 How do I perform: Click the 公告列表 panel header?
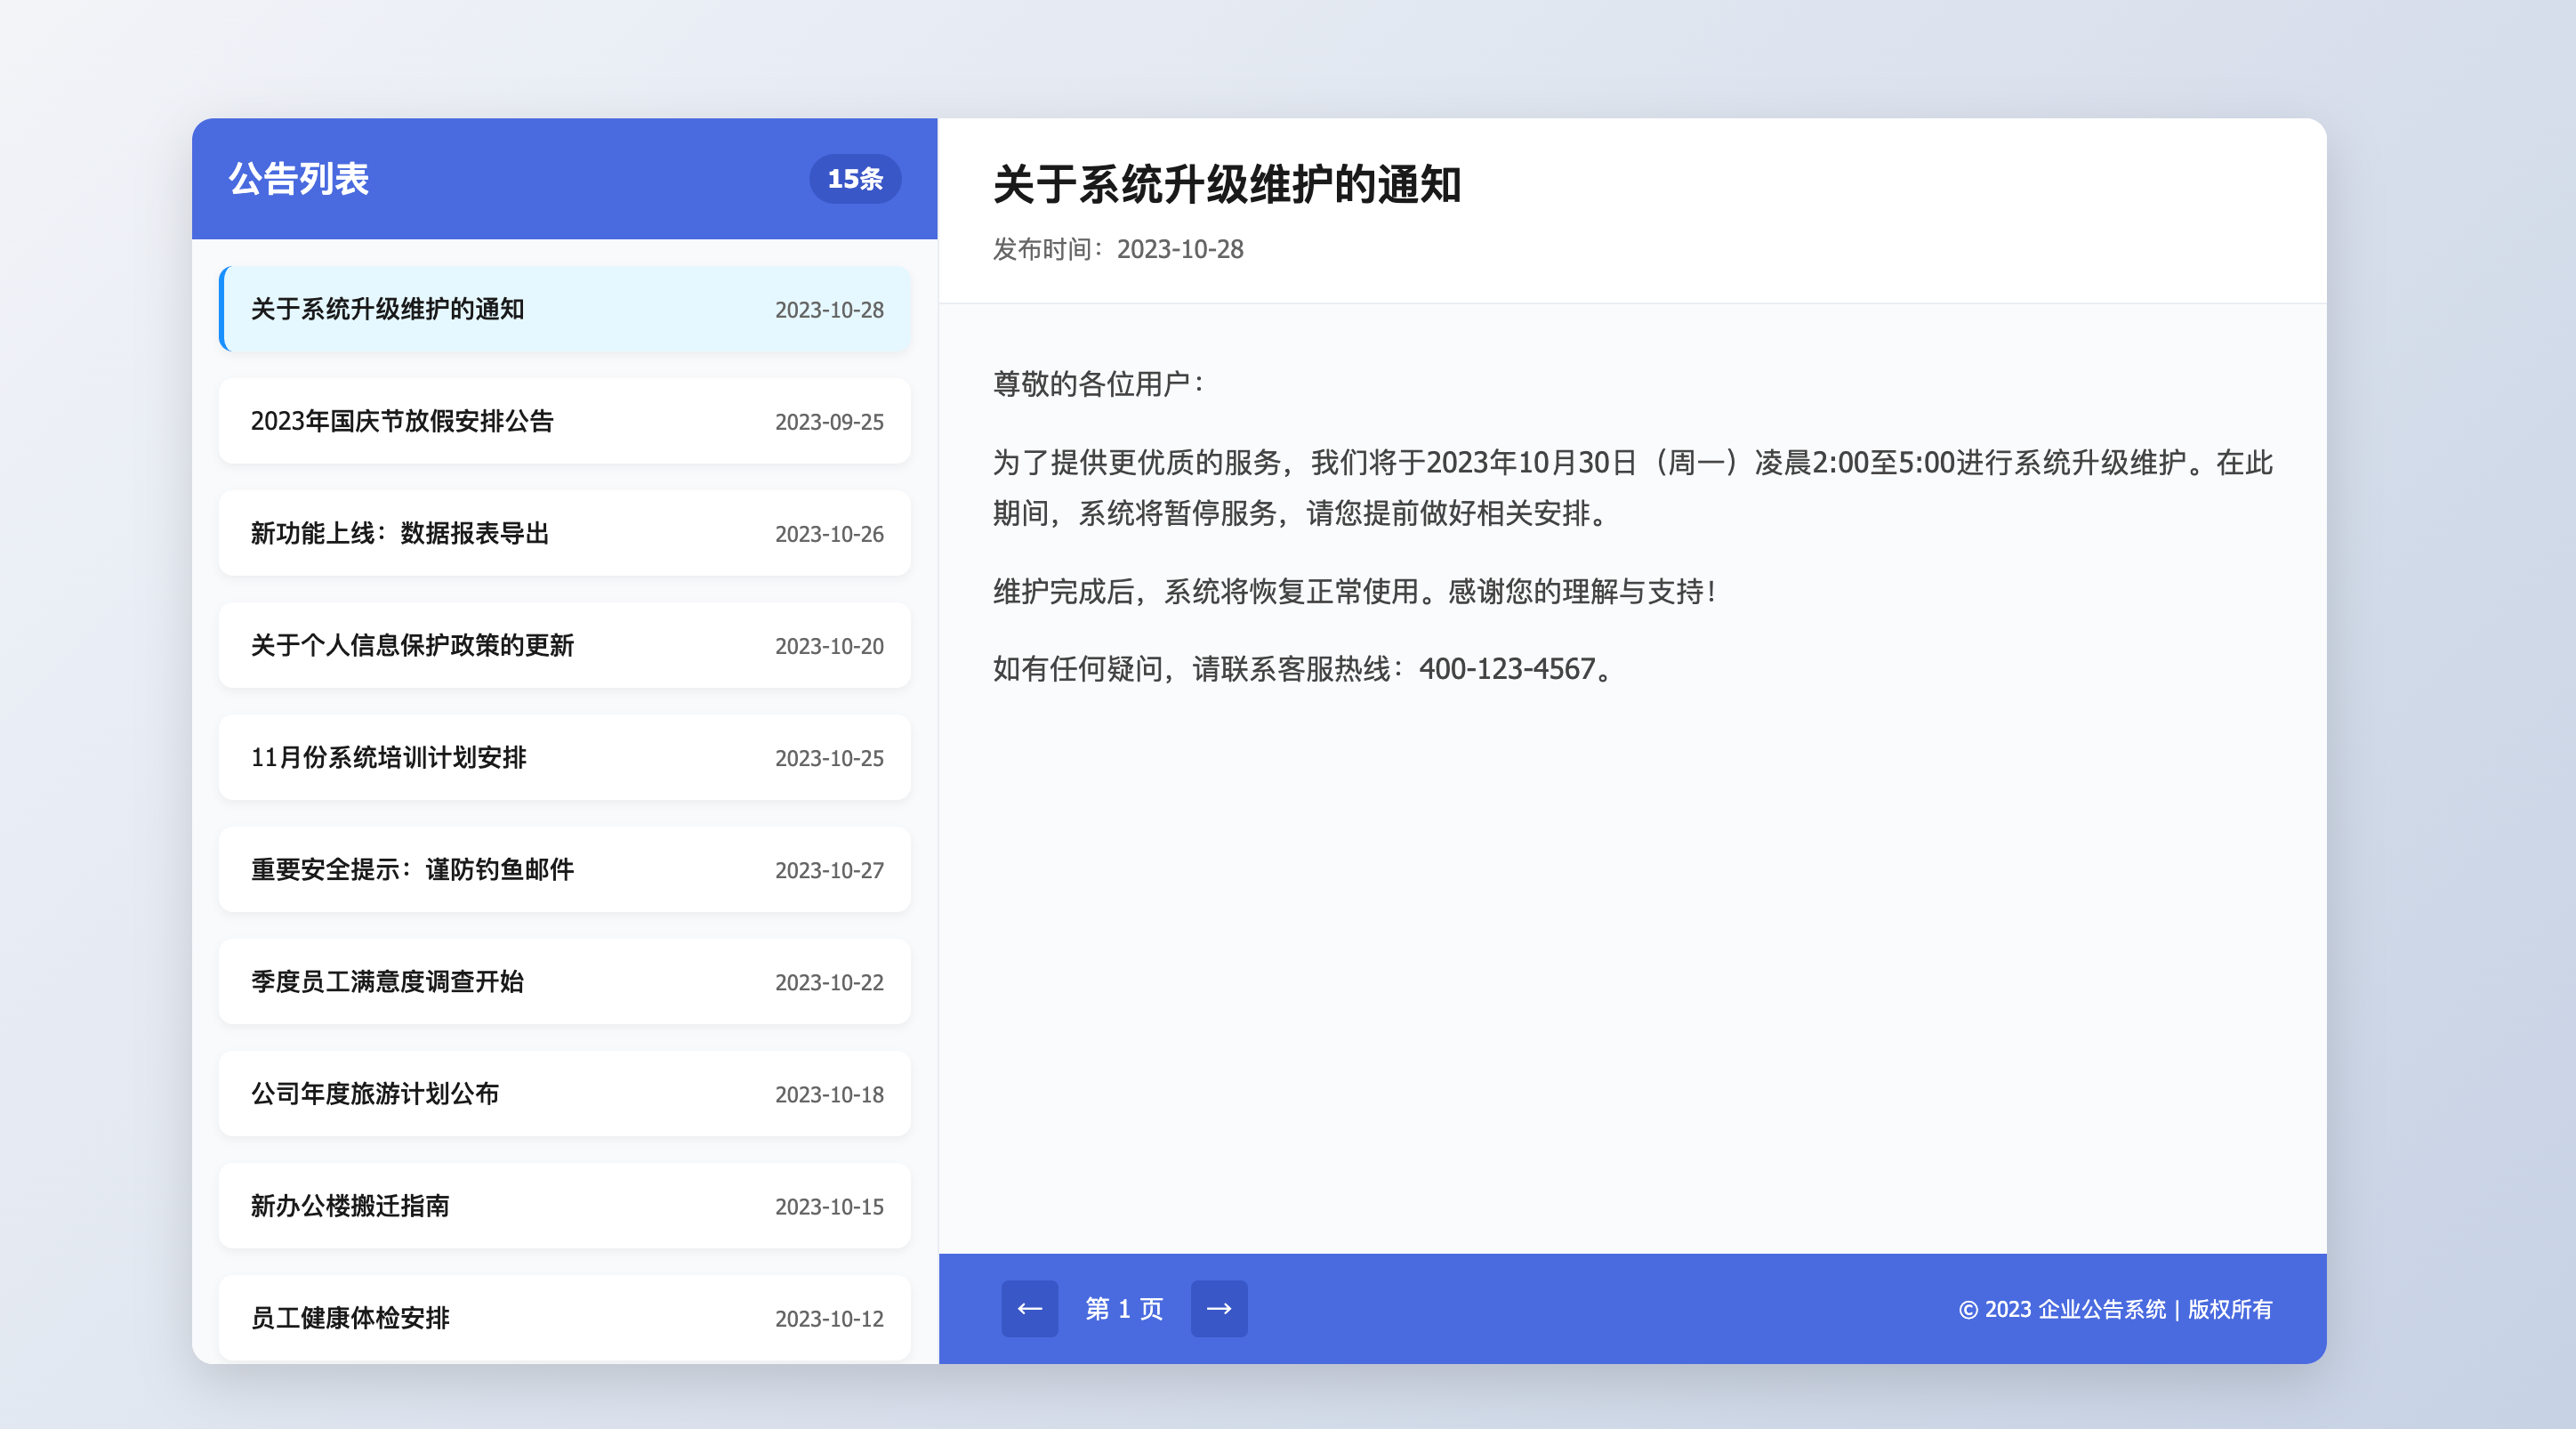(x=299, y=180)
